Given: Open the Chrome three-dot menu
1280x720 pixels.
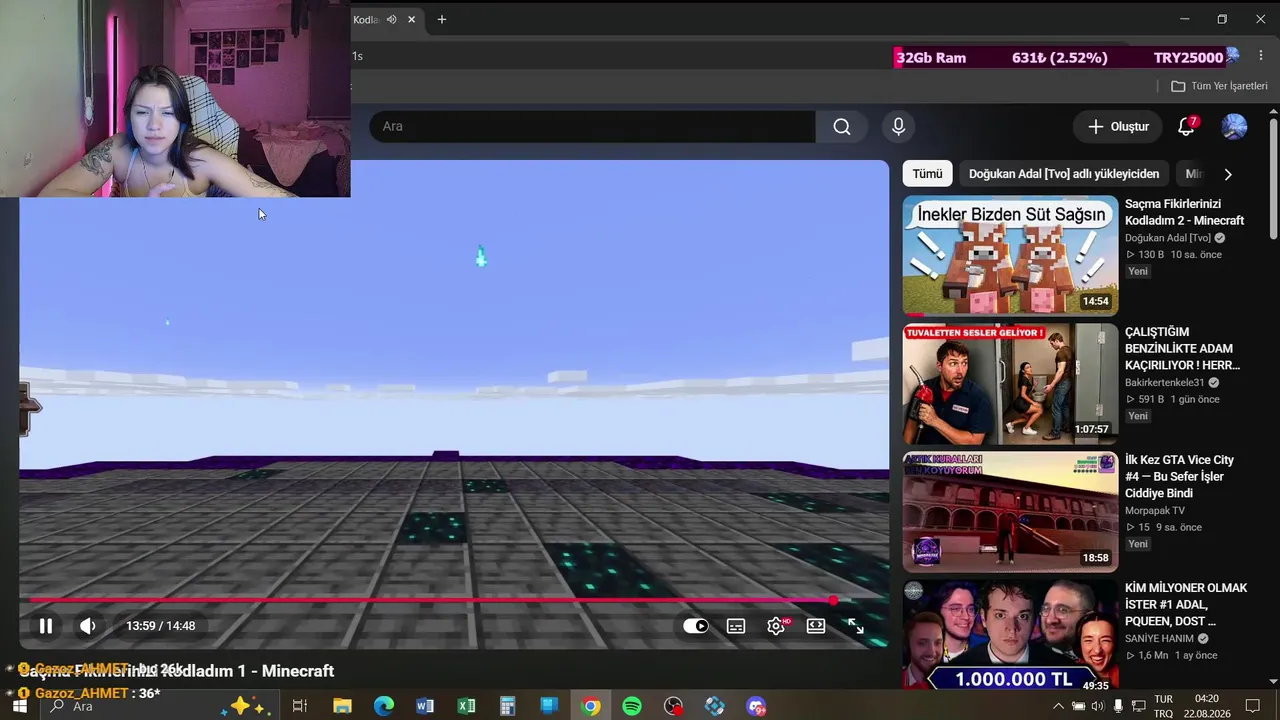Looking at the screenshot, I should point(1259,56).
